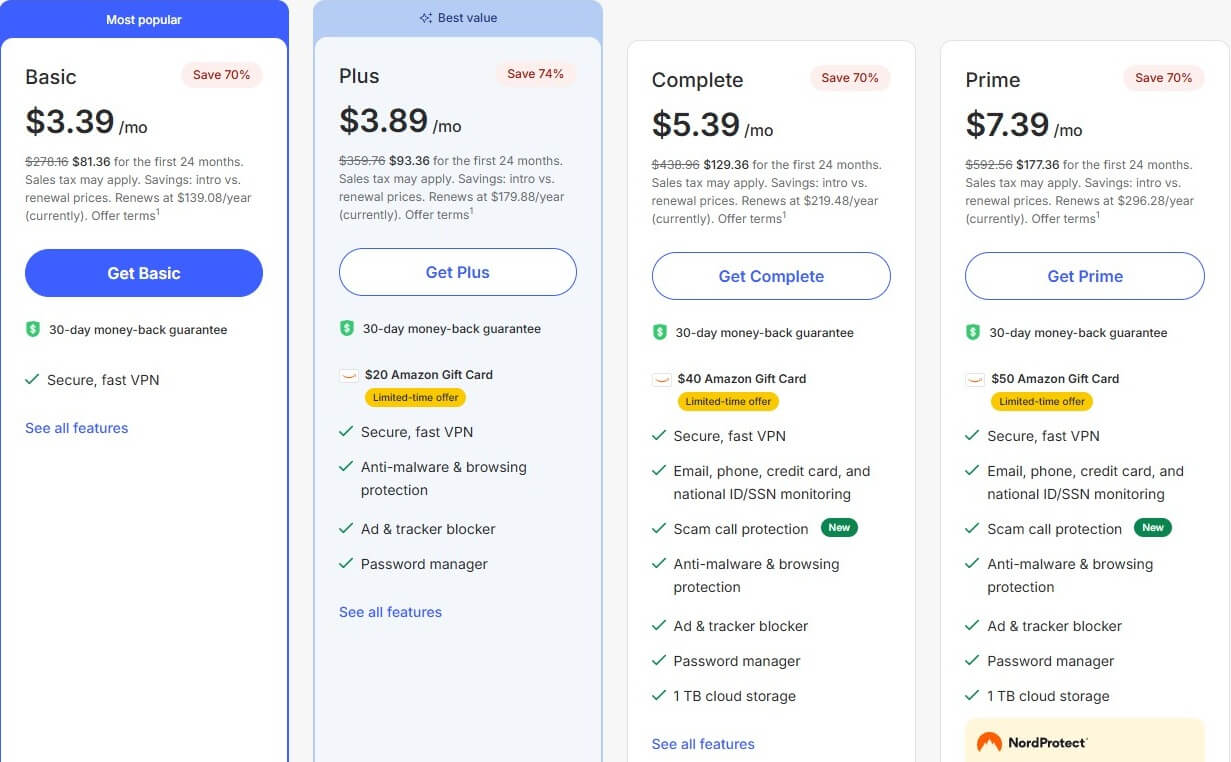Click the guarantee shield icon on Complete plan
Screen dimensions: 1231x762
pyautogui.click(x=662, y=332)
